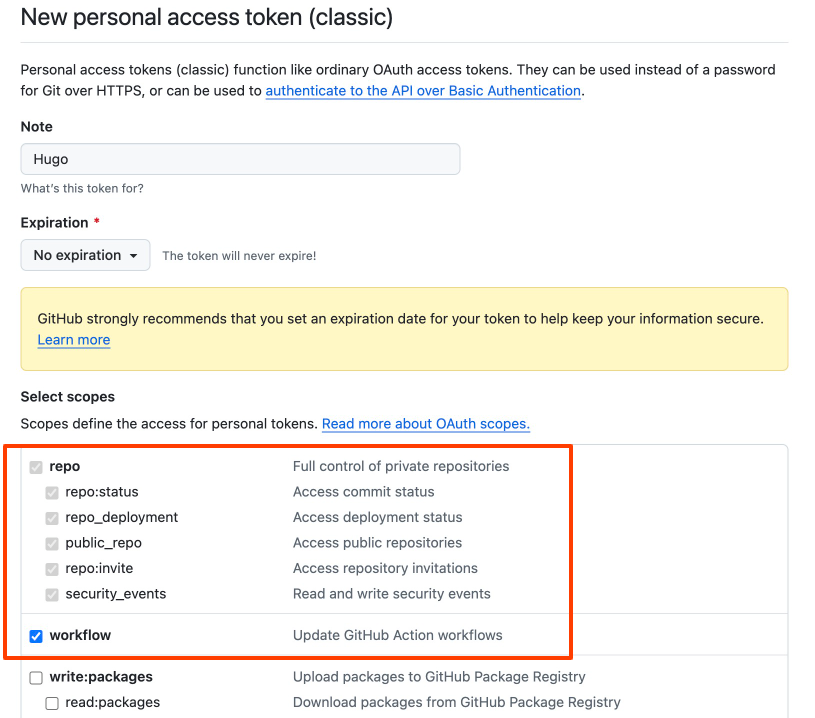815x718 pixels.
Task: Toggle the security_events checkbox
Action: [x=52, y=594]
